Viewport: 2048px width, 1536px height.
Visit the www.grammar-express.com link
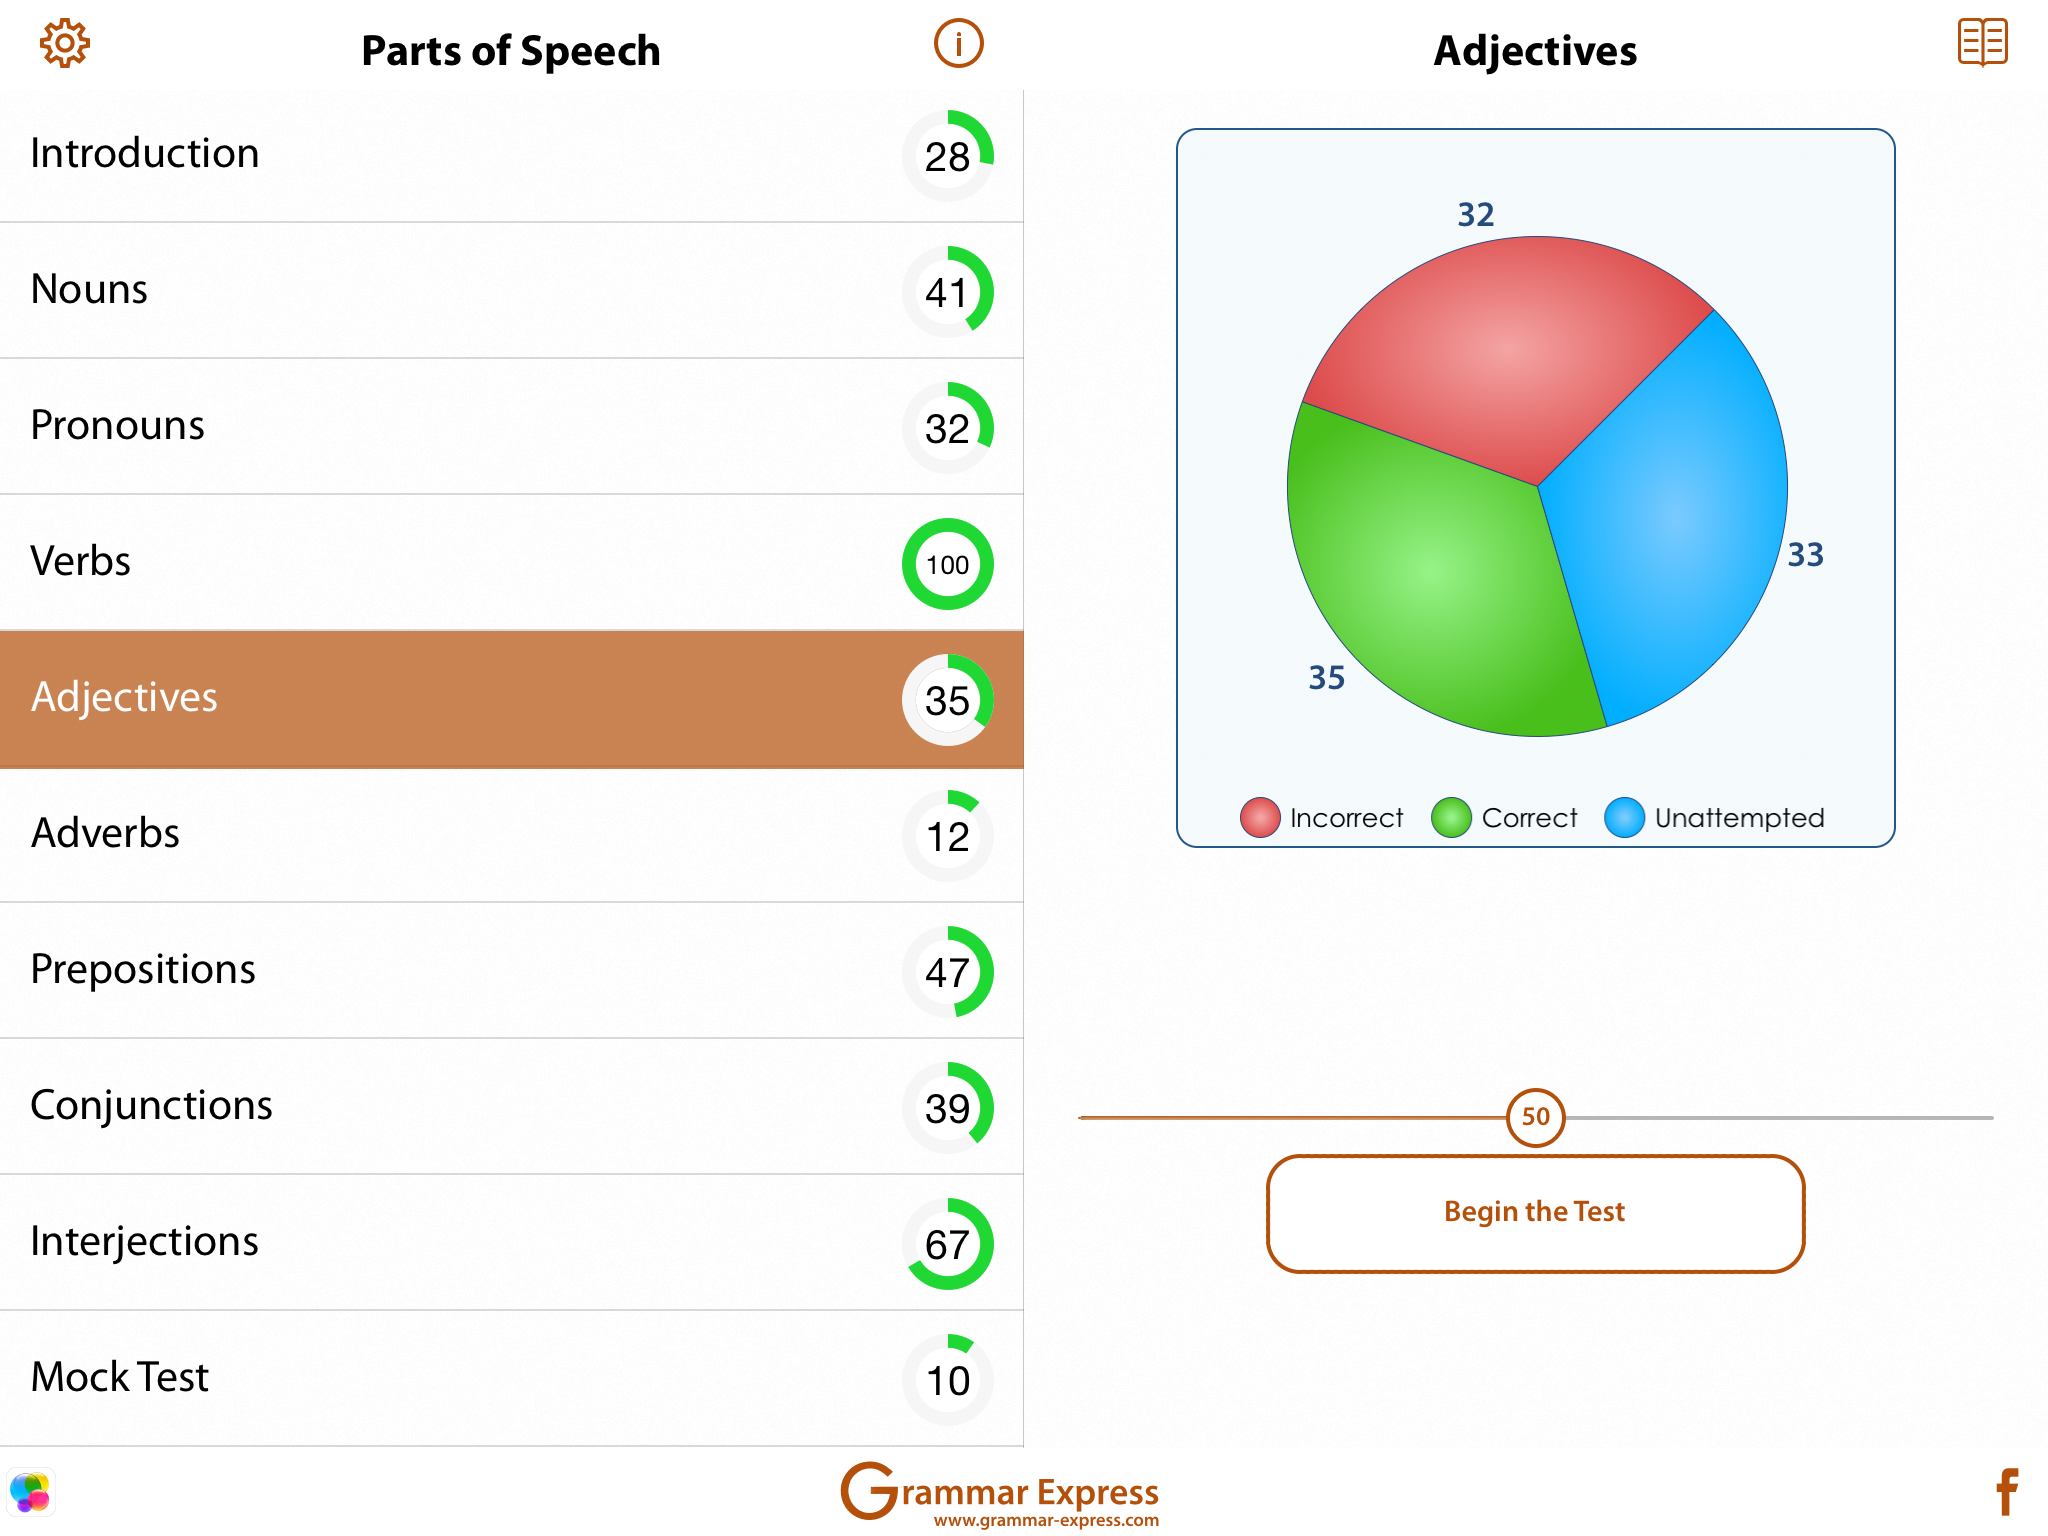coord(1046,1521)
